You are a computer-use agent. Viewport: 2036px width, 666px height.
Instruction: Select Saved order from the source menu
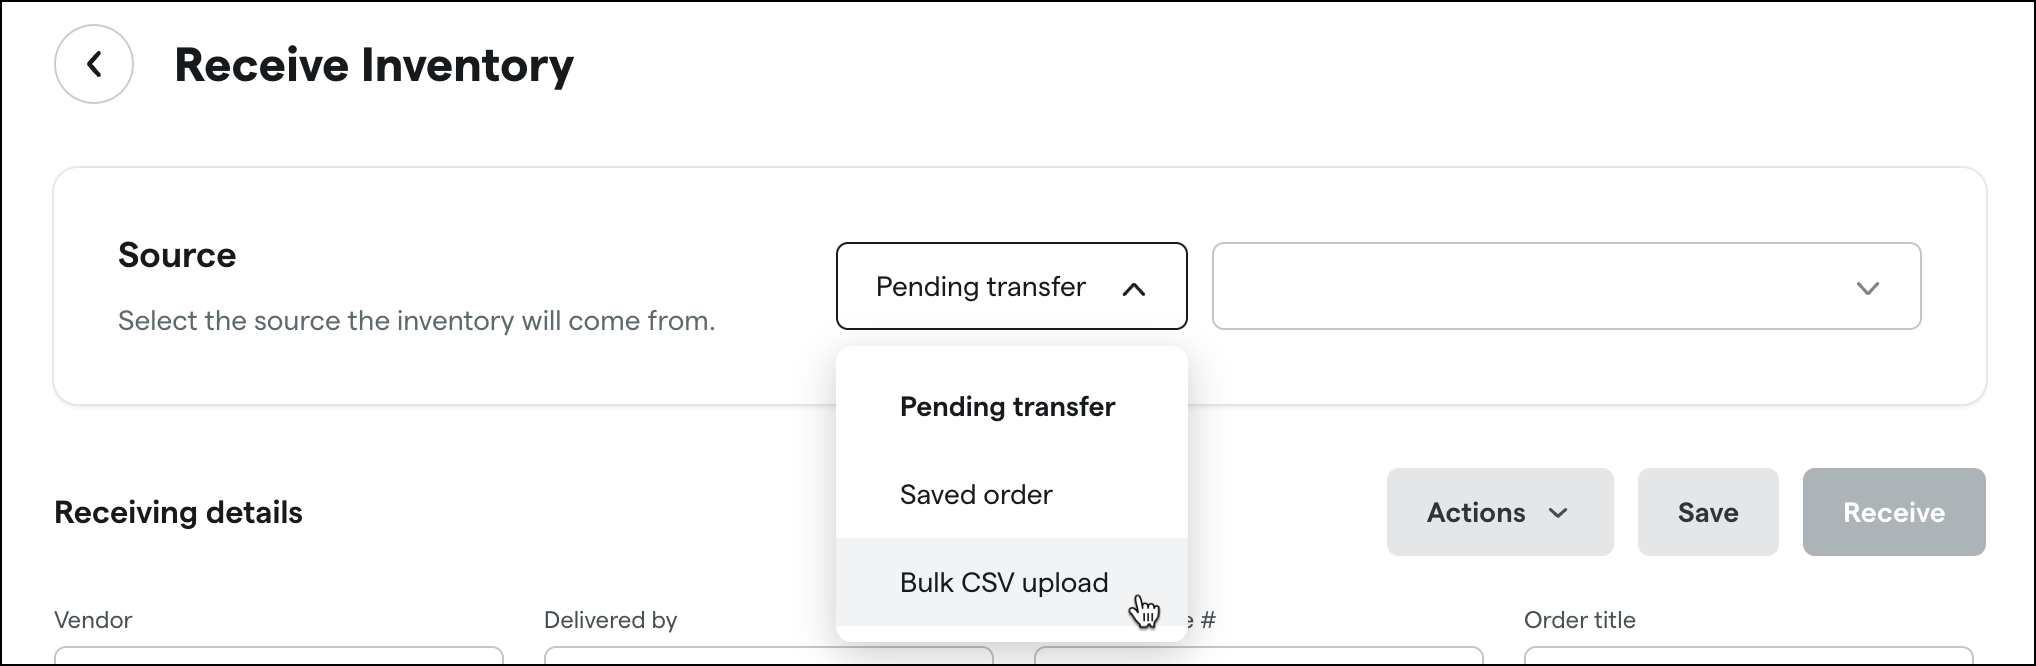[x=975, y=494]
